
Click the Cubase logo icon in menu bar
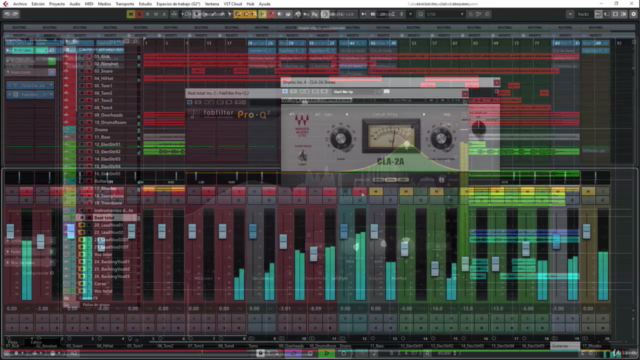coord(6,4)
